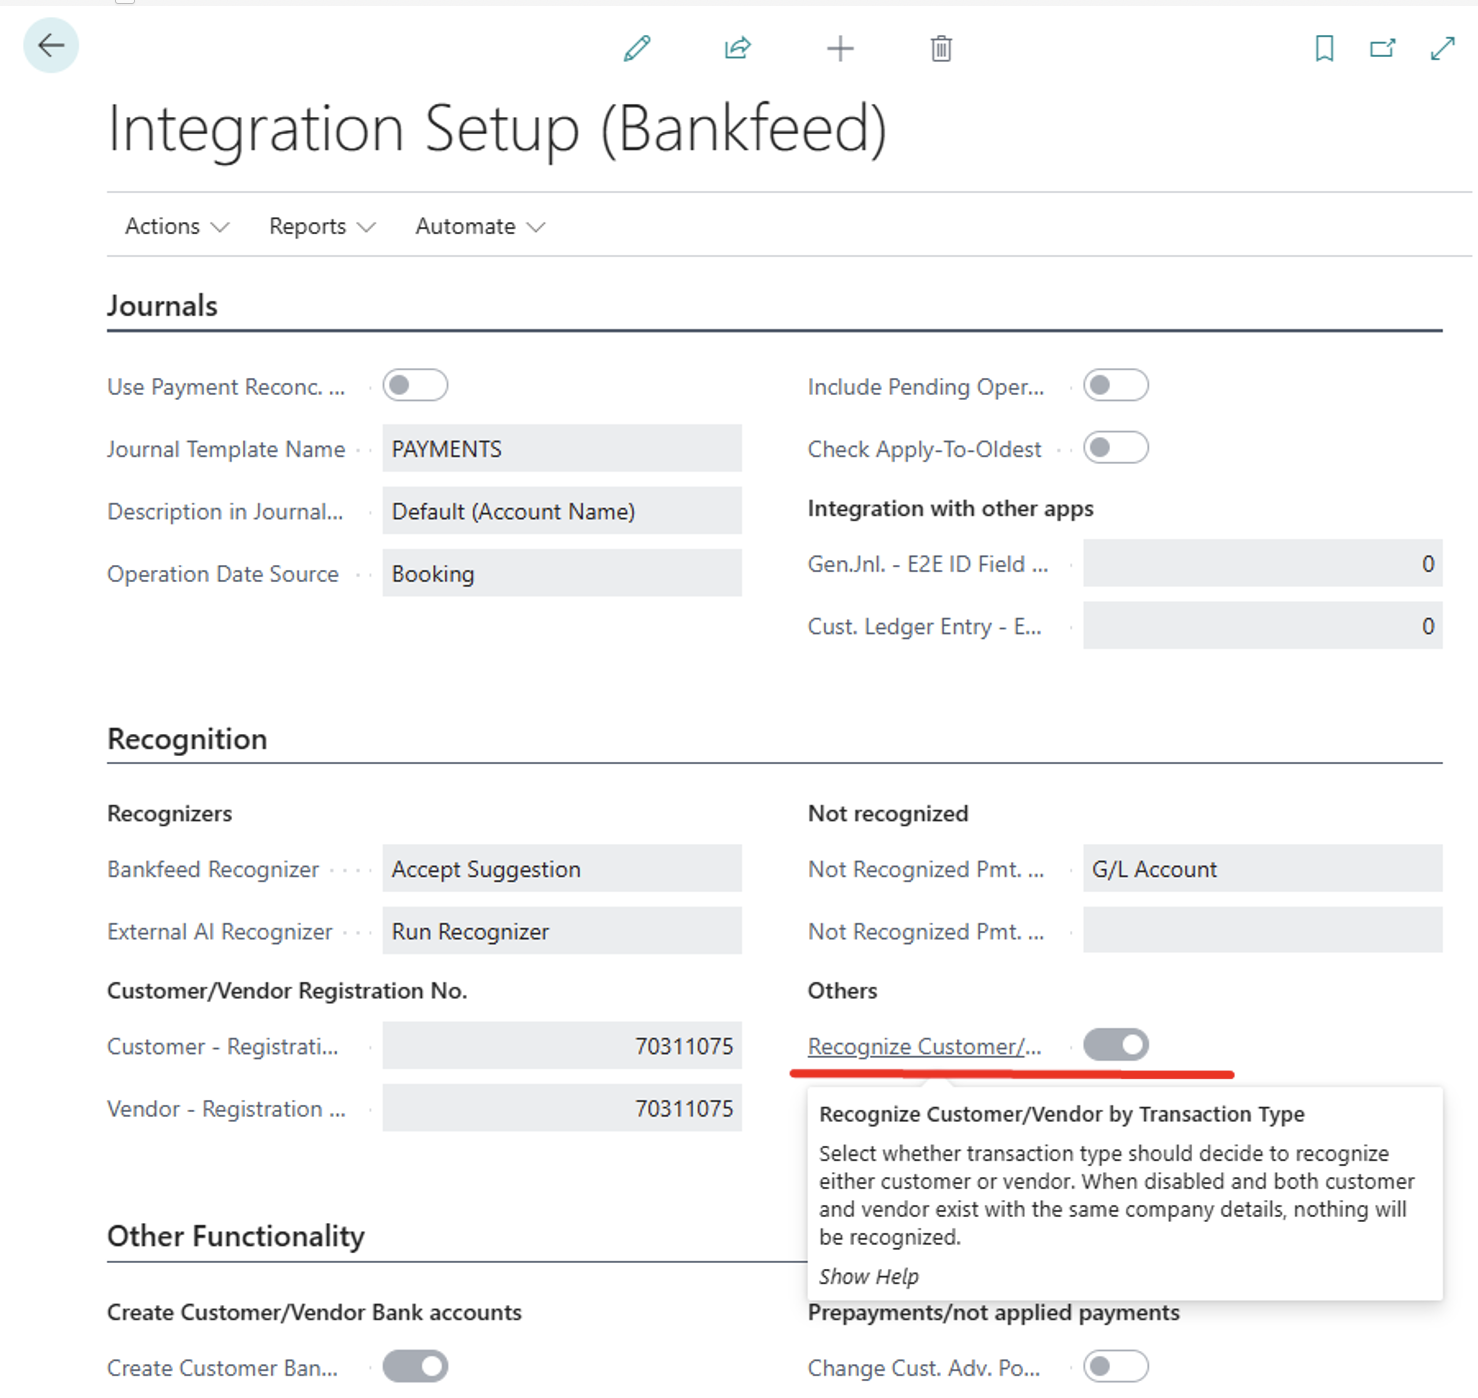Click Create Customer/Vendor Bank accounts heading

pyautogui.click(x=314, y=1312)
